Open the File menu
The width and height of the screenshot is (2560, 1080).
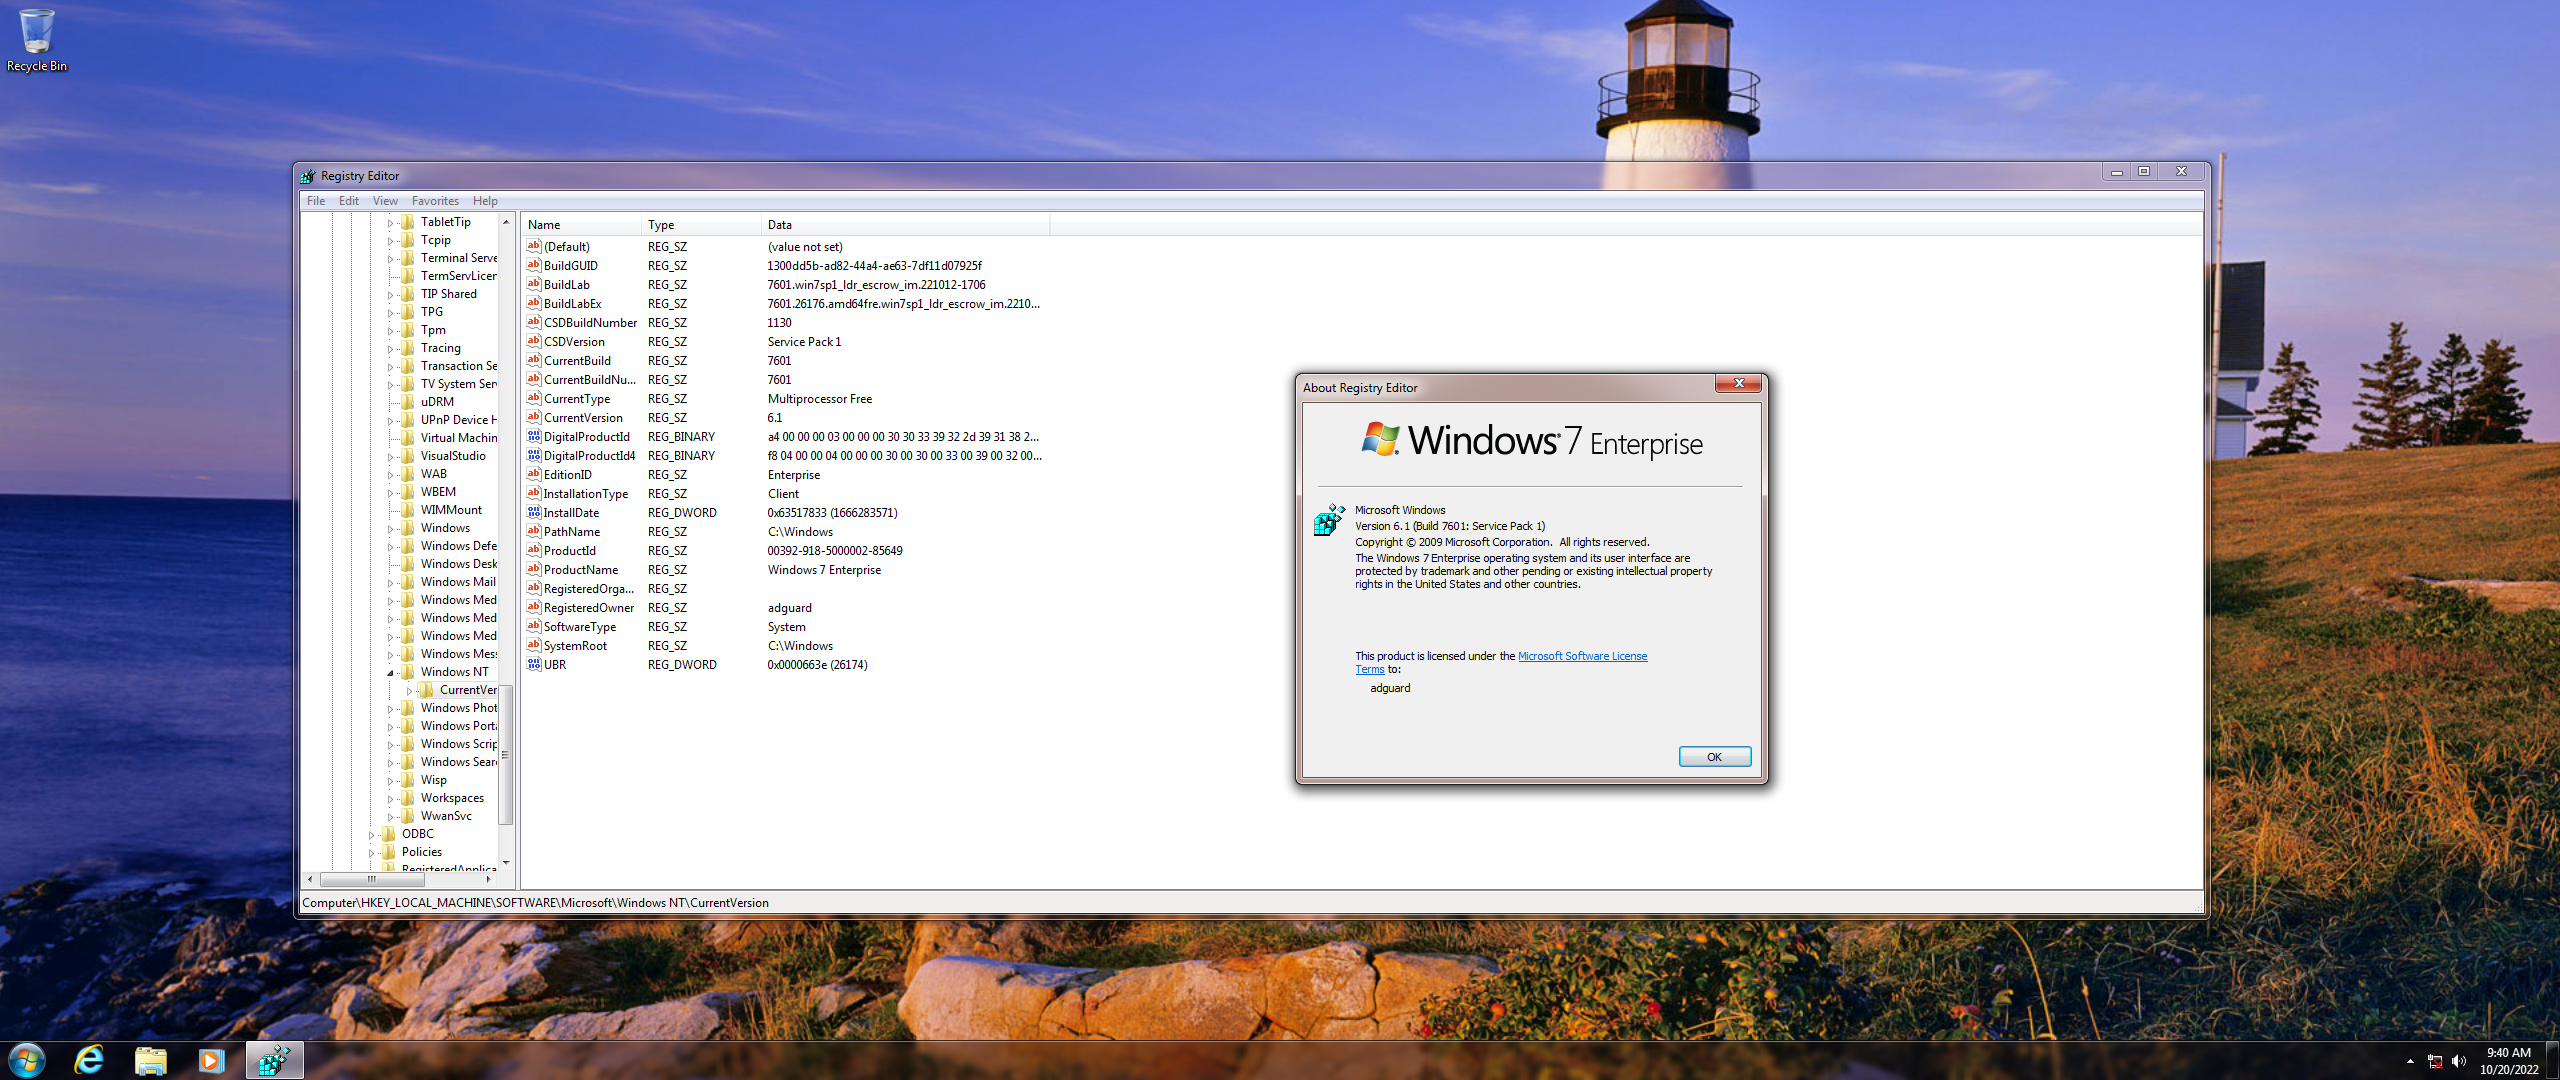(316, 201)
